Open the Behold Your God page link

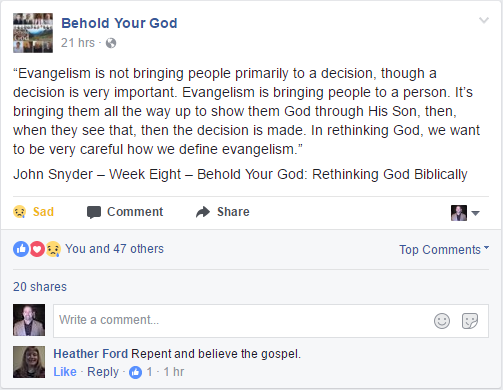point(119,23)
